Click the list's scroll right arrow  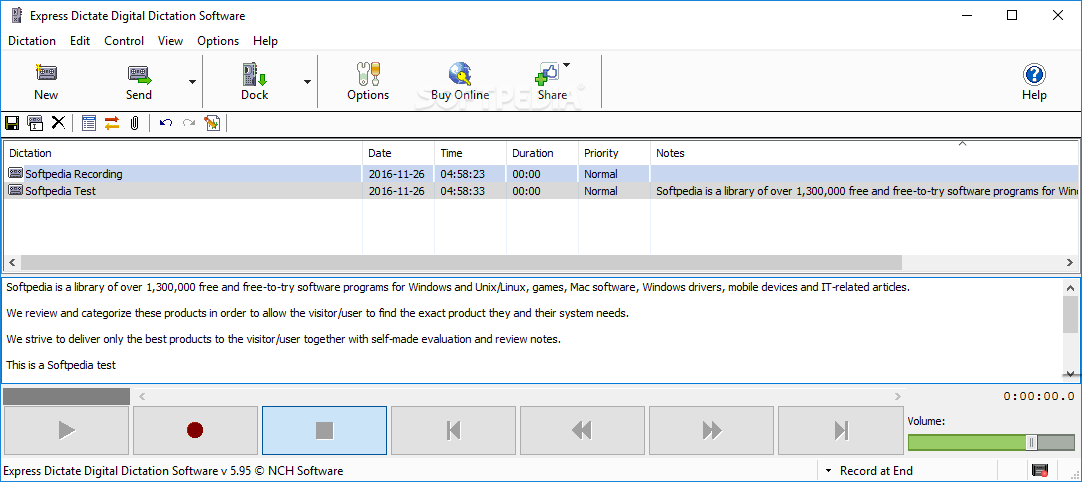coord(1070,262)
